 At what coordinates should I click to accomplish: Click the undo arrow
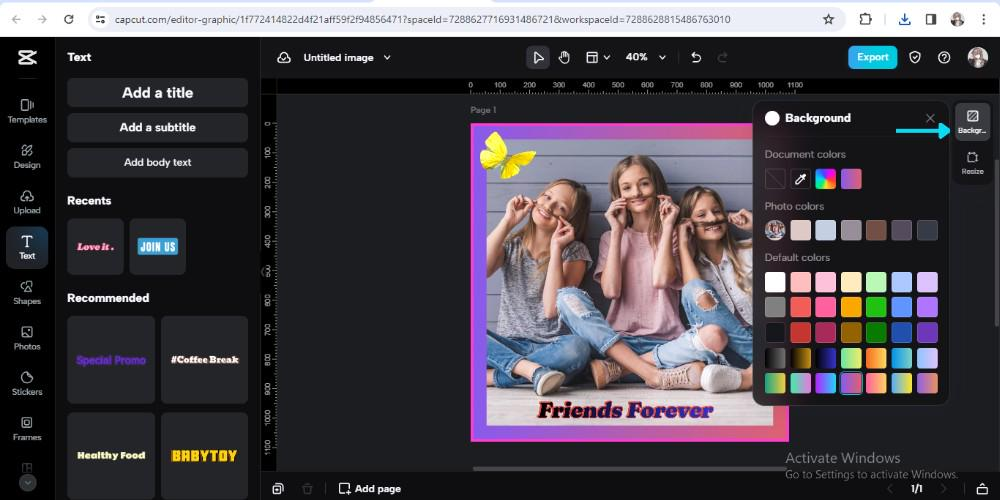(696, 57)
